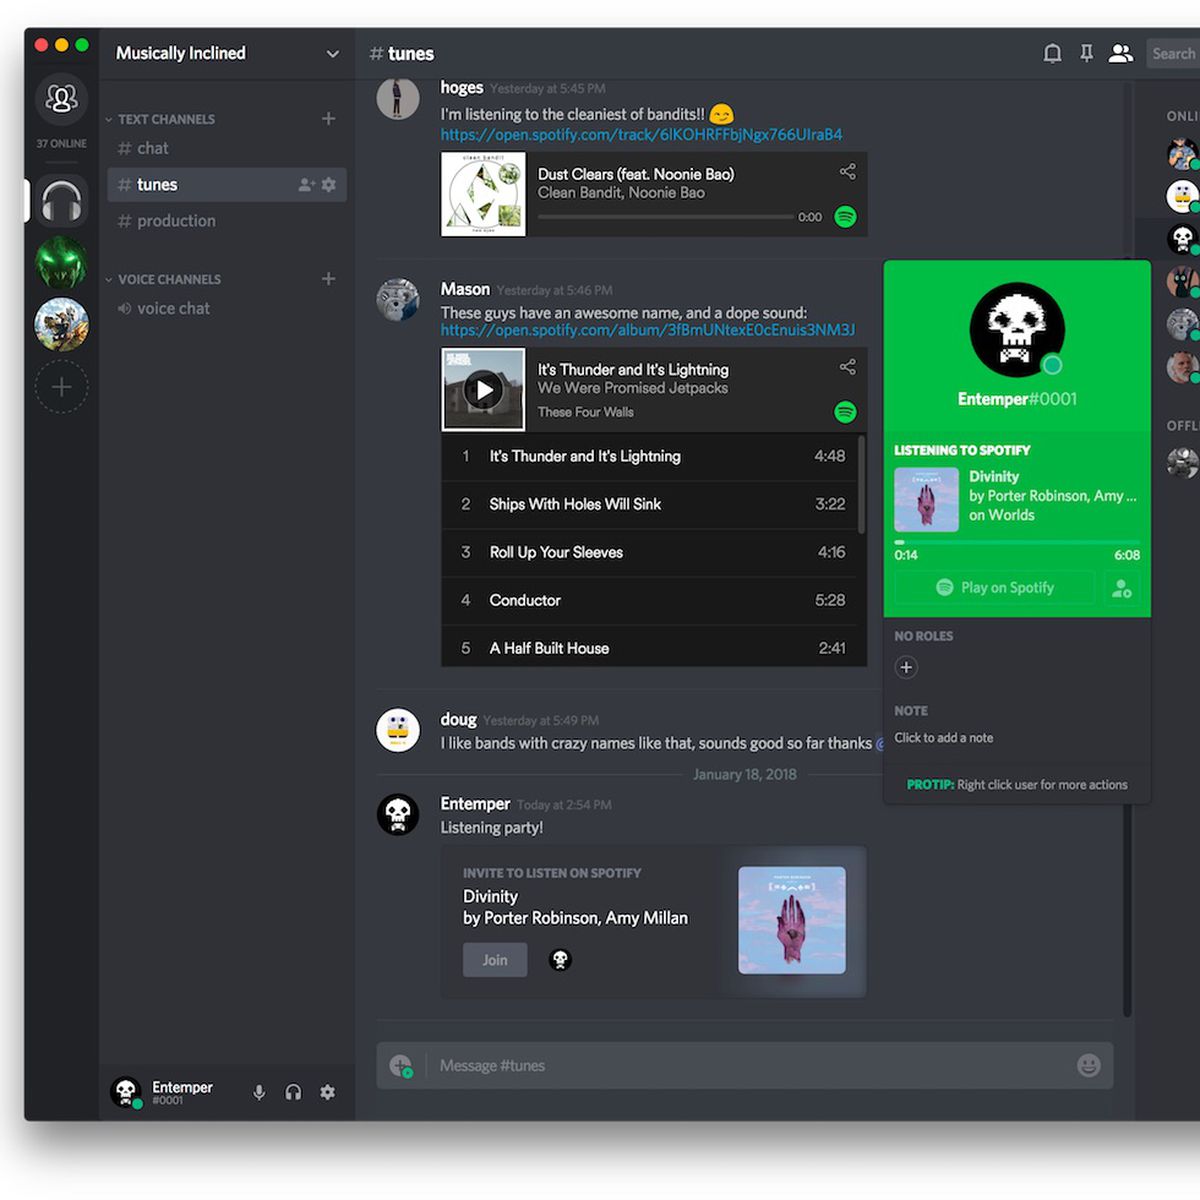This screenshot has width=1200, height=1200.
Task: Switch to the chat channel
Action: click(152, 148)
